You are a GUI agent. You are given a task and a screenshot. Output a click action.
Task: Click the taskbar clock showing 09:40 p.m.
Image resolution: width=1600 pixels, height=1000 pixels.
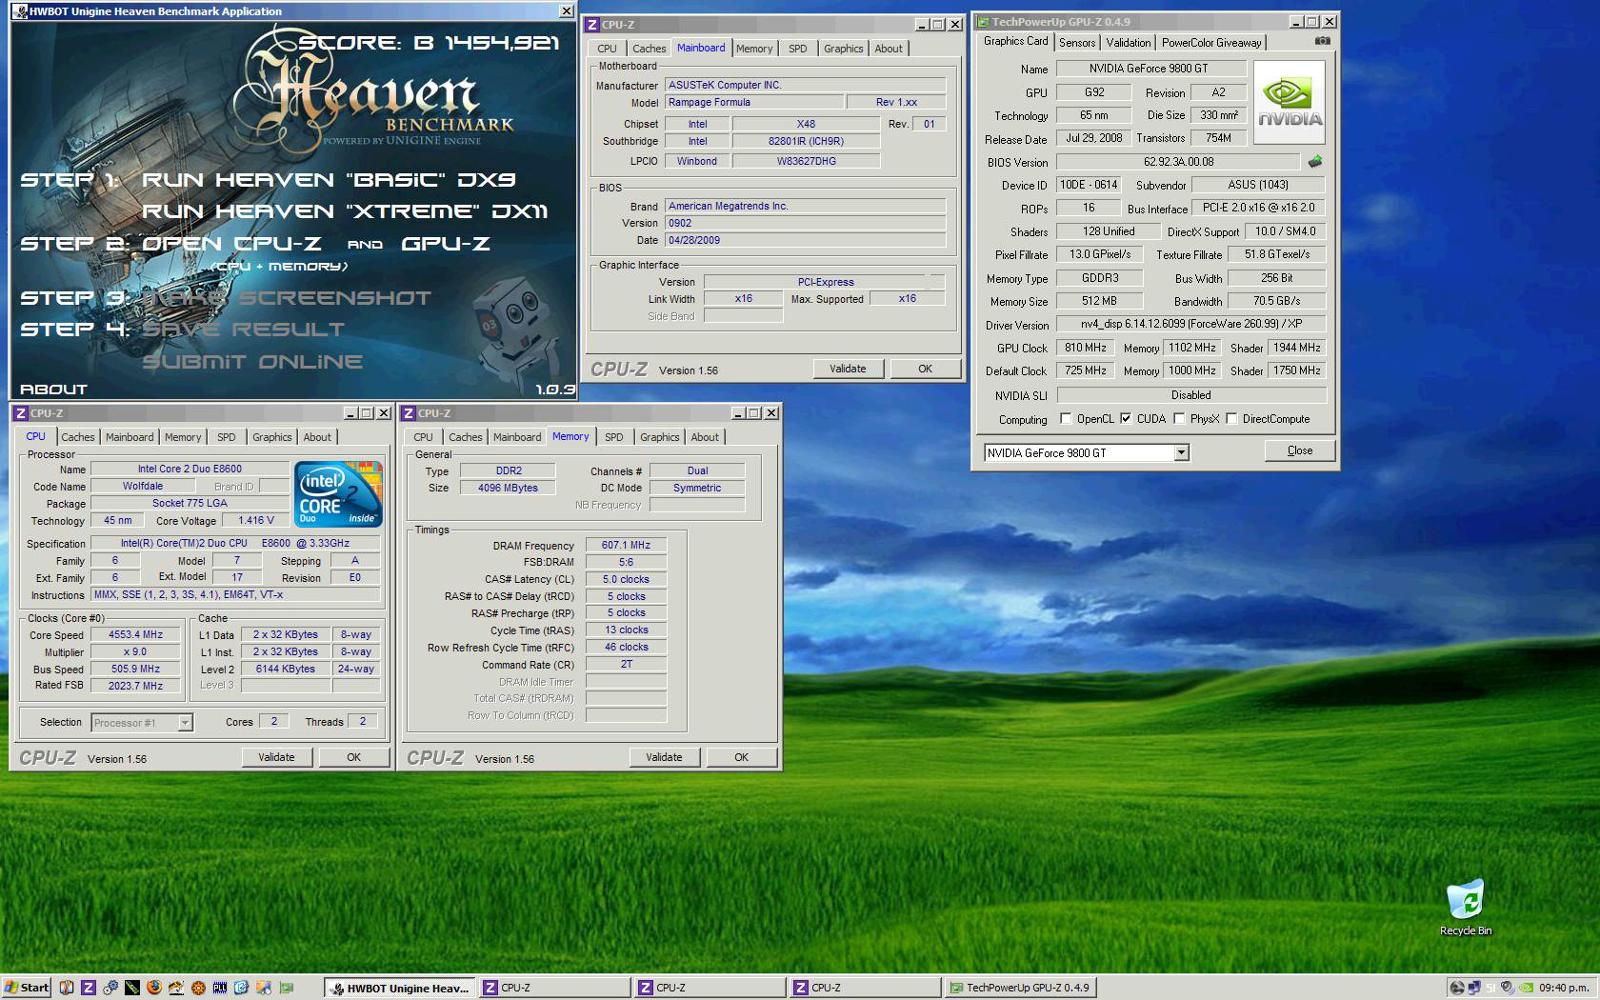pos(1565,988)
